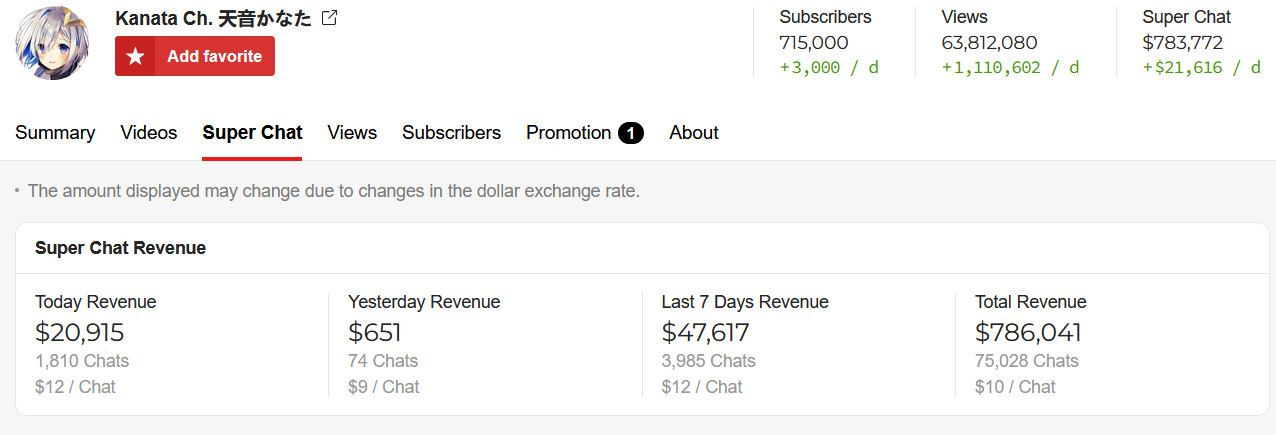Add the channel to favorites

[195, 56]
